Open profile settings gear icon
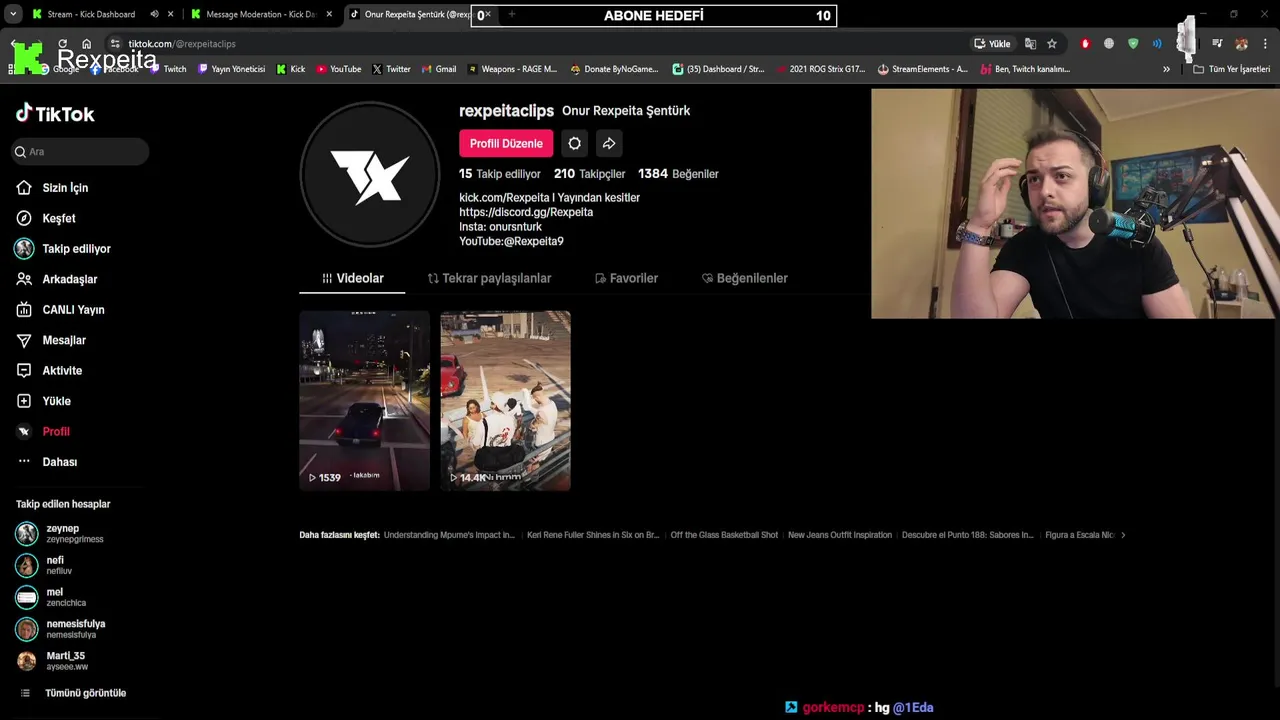 (x=575, y=144)
